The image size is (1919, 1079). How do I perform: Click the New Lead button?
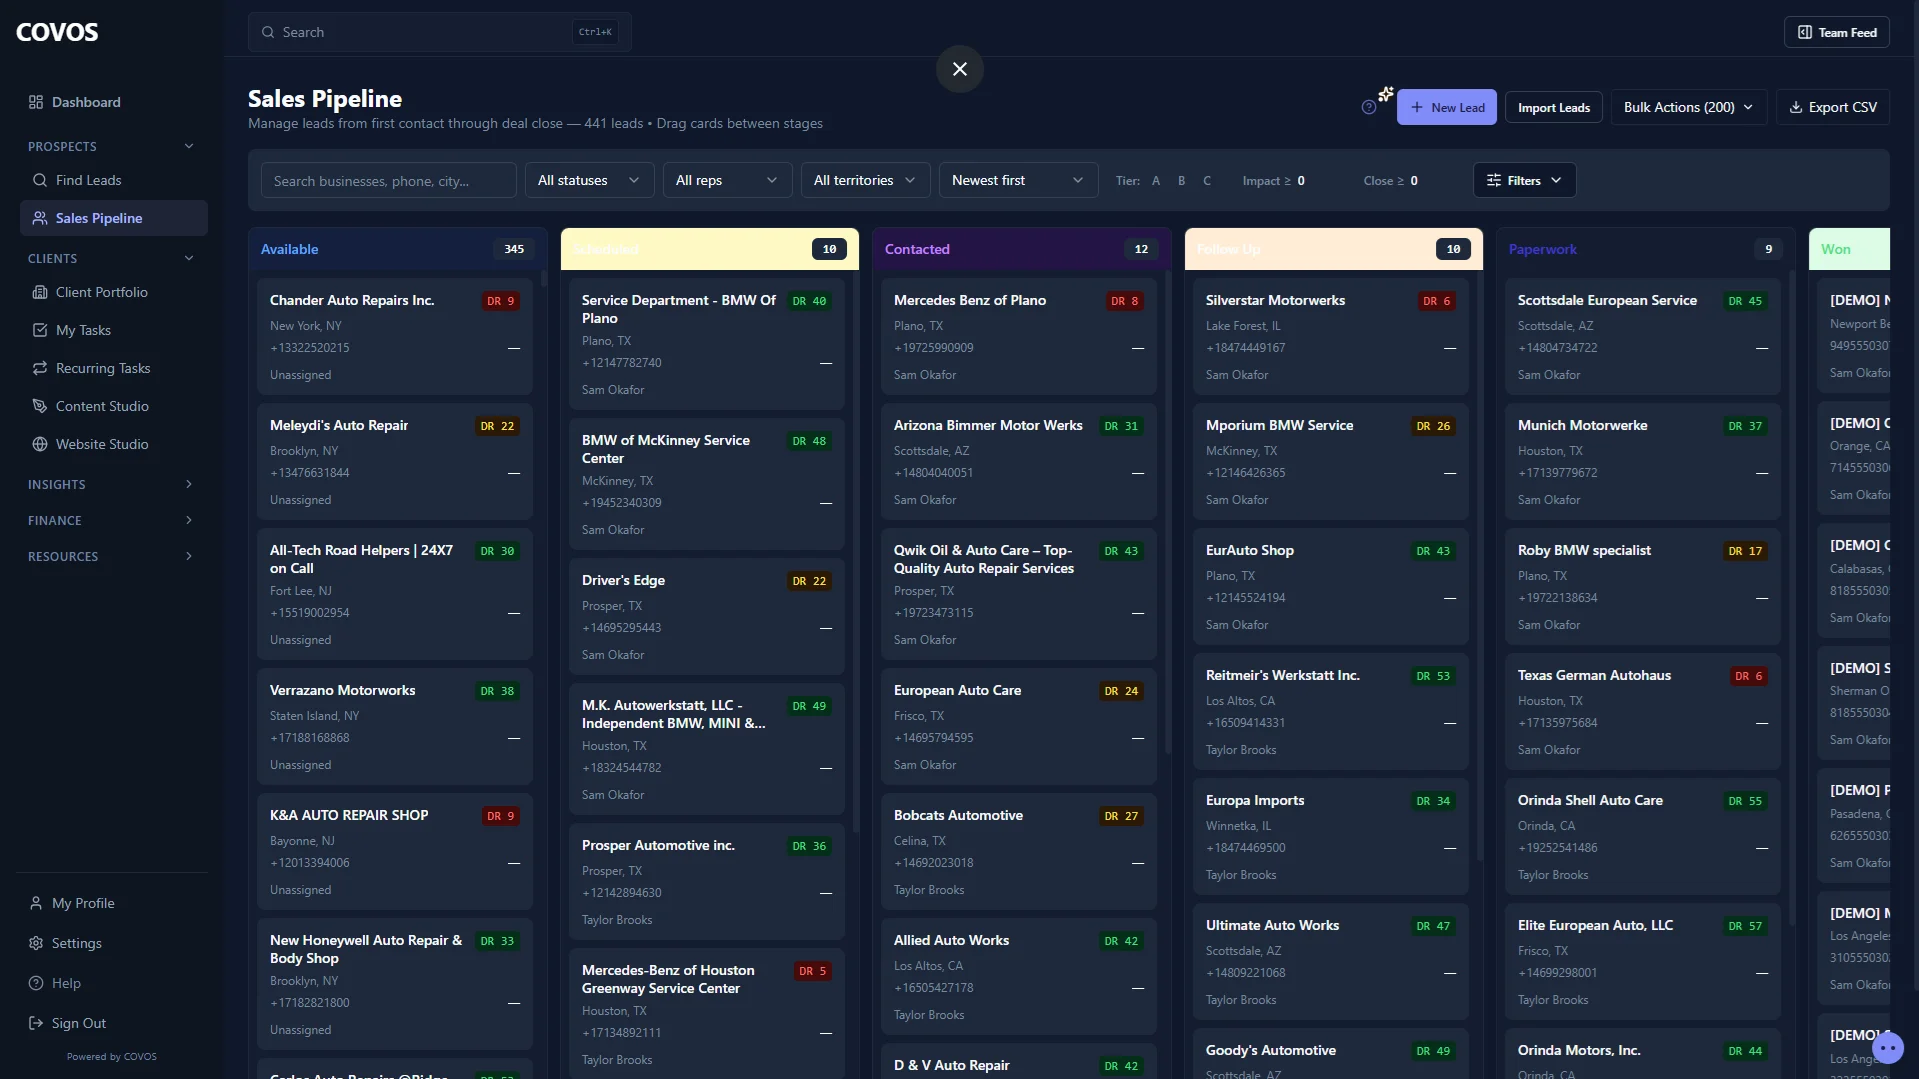click(1447, 107)
